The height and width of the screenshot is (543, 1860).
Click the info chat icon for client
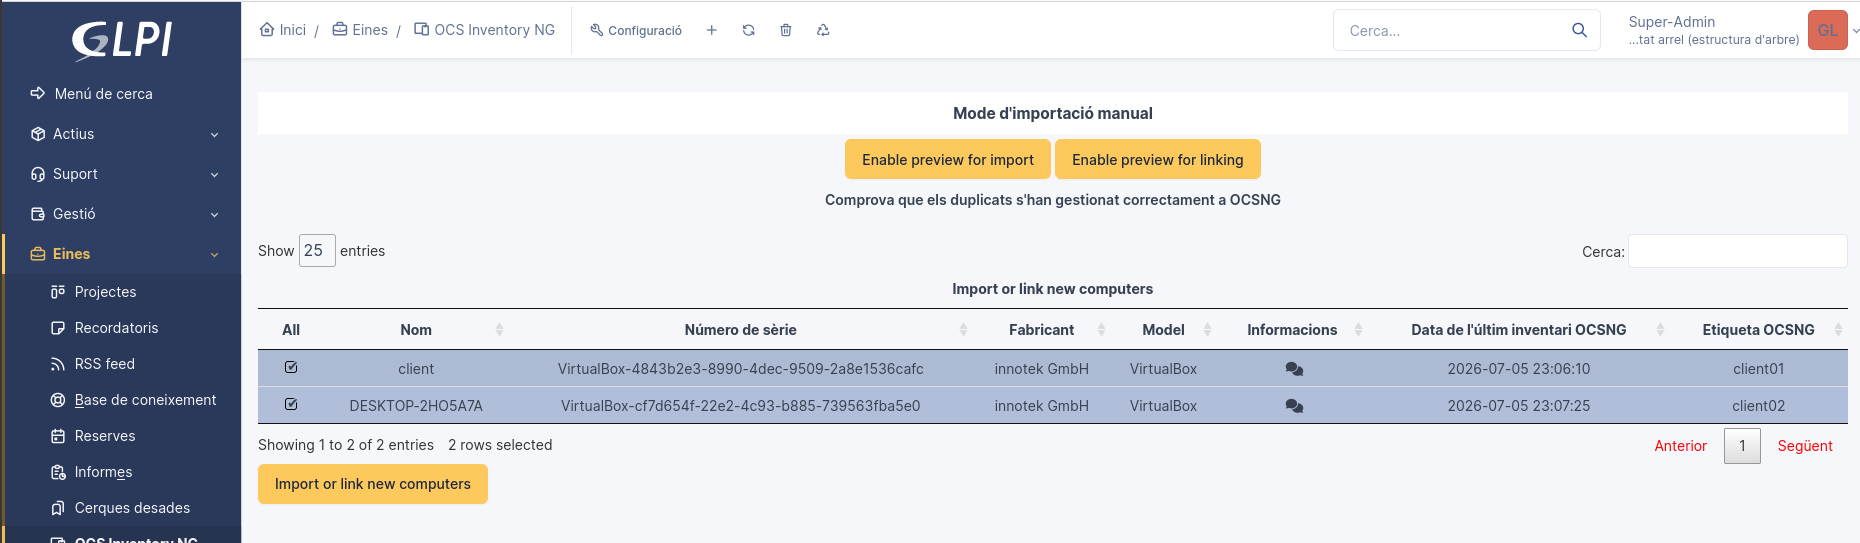pyautogui.click(x=1294, y=369)
